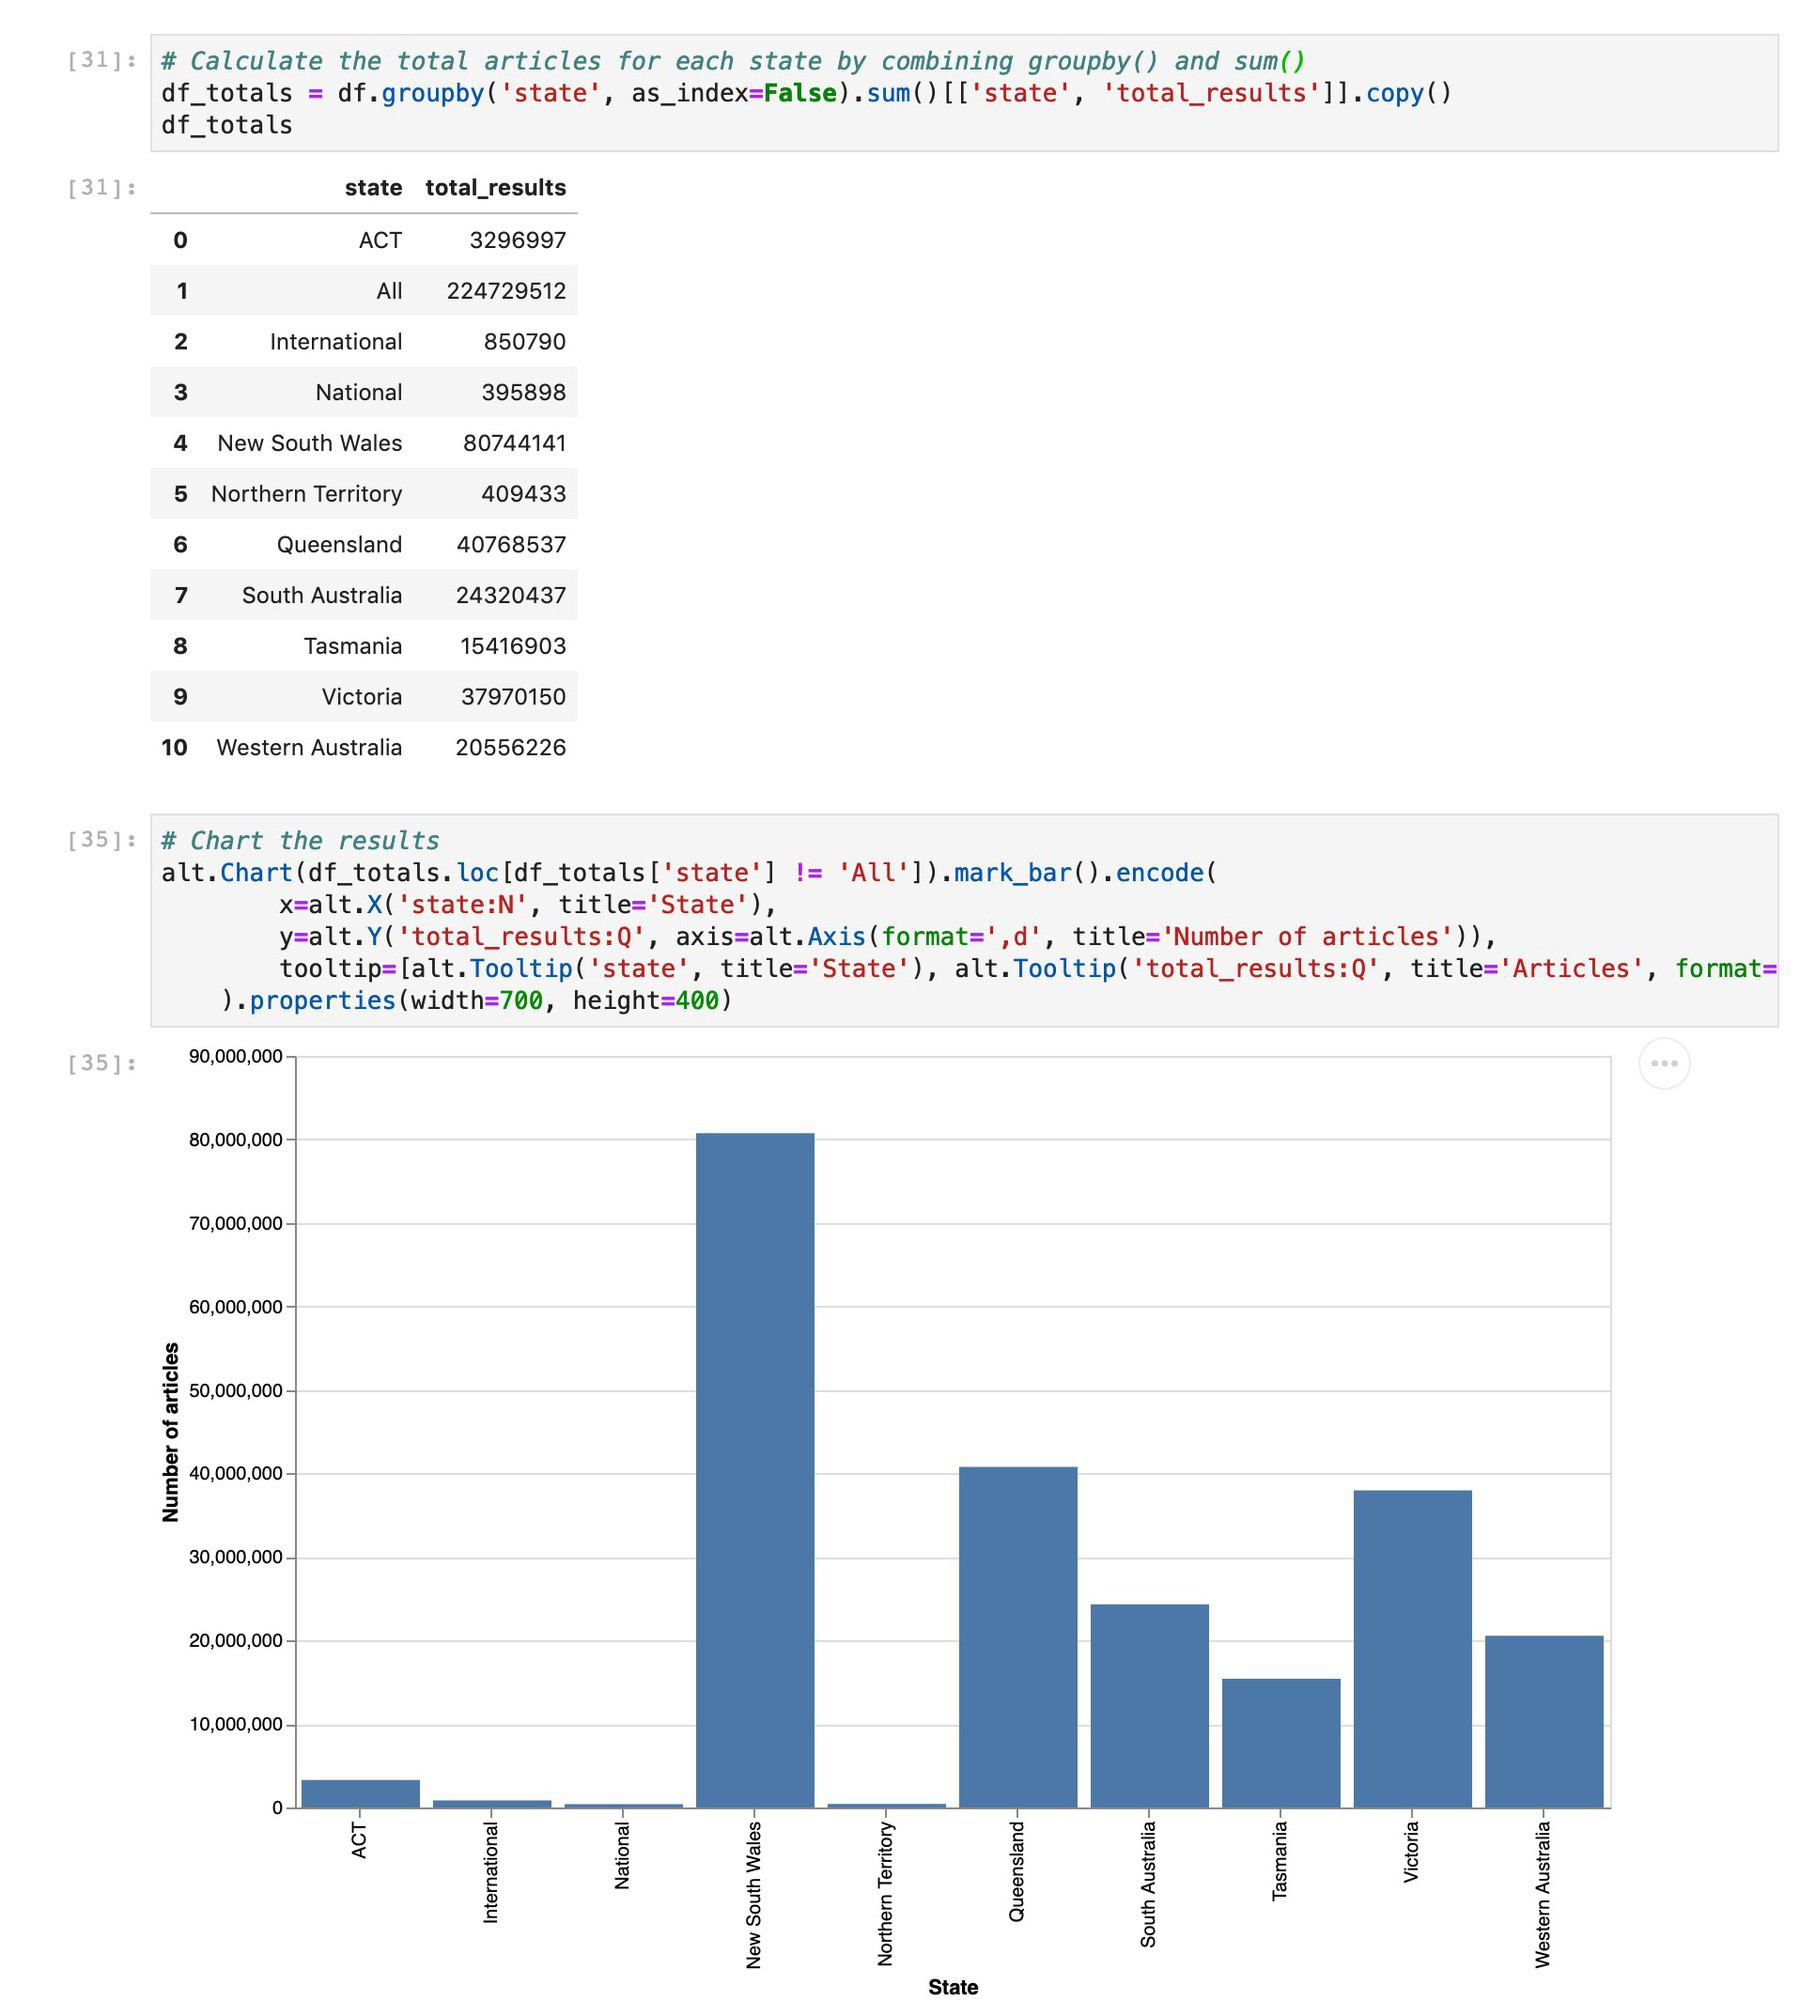Click 'New South Wales' x-axis label
1800x2016 pixels.
[x=754, y=1895]
